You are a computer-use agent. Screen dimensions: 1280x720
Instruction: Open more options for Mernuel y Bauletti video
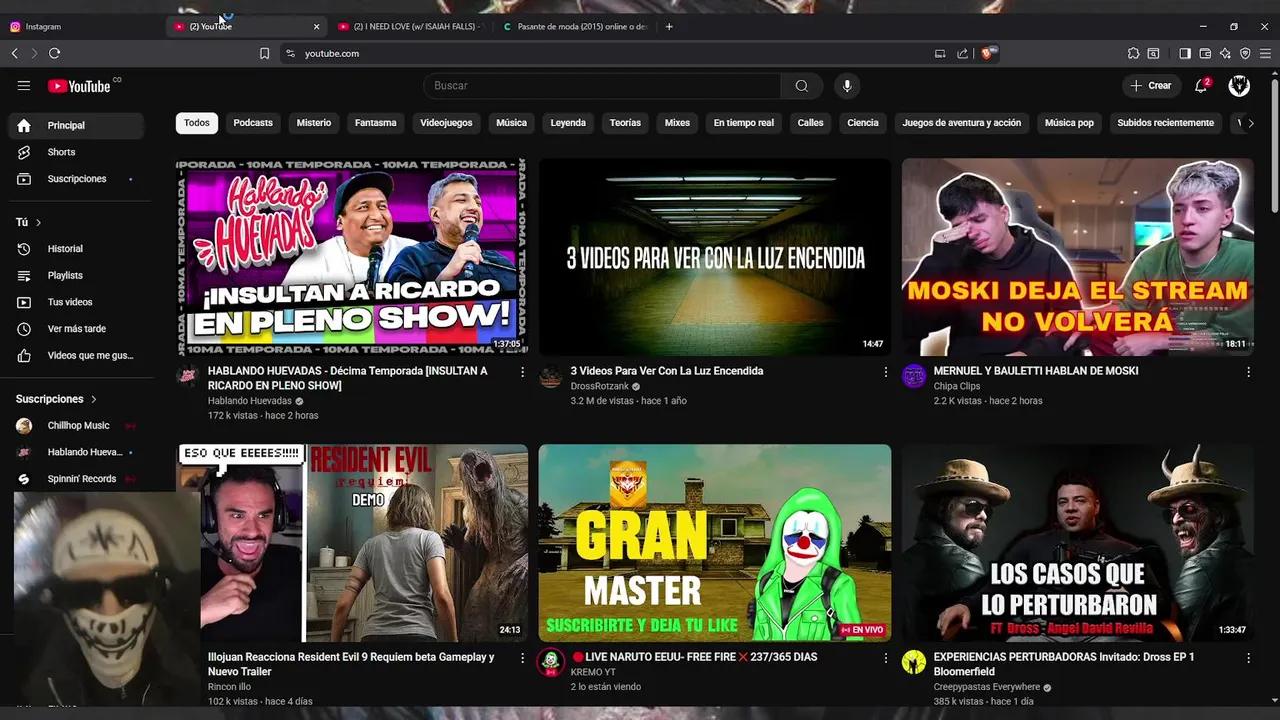(x=1248, y=372)
